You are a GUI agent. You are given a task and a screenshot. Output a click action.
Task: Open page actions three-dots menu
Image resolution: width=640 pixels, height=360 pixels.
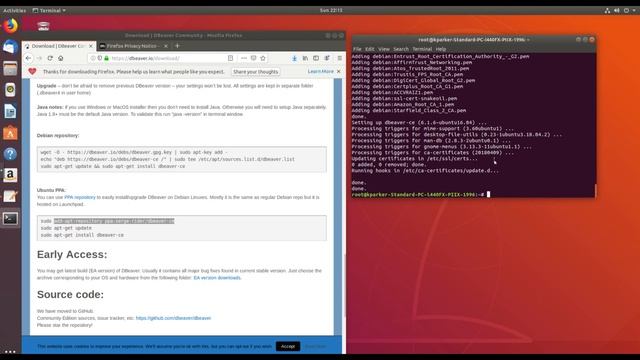244,58
